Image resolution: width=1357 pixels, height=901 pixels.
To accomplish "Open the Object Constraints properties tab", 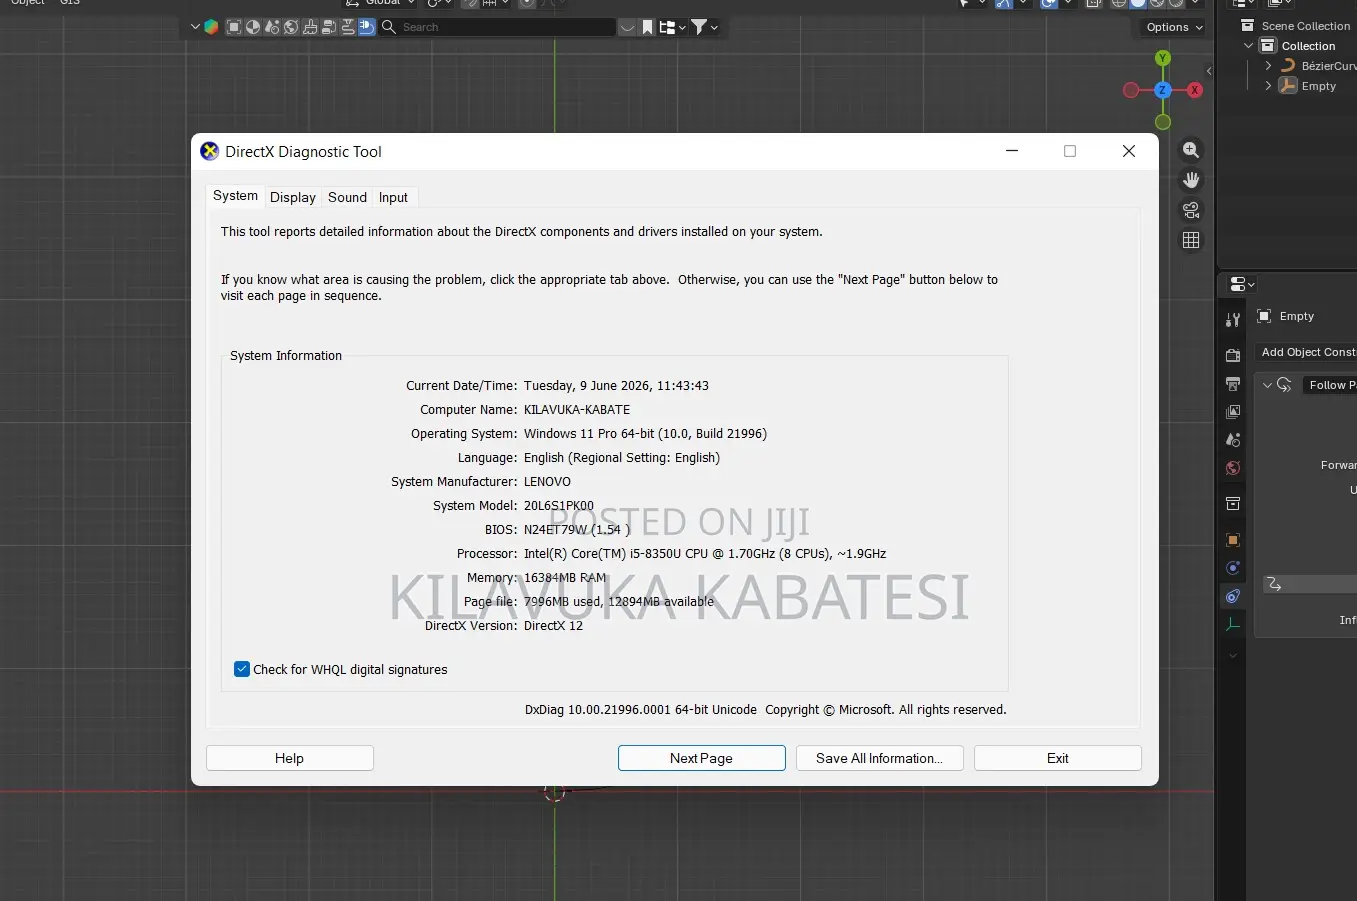I will 1233,596.
